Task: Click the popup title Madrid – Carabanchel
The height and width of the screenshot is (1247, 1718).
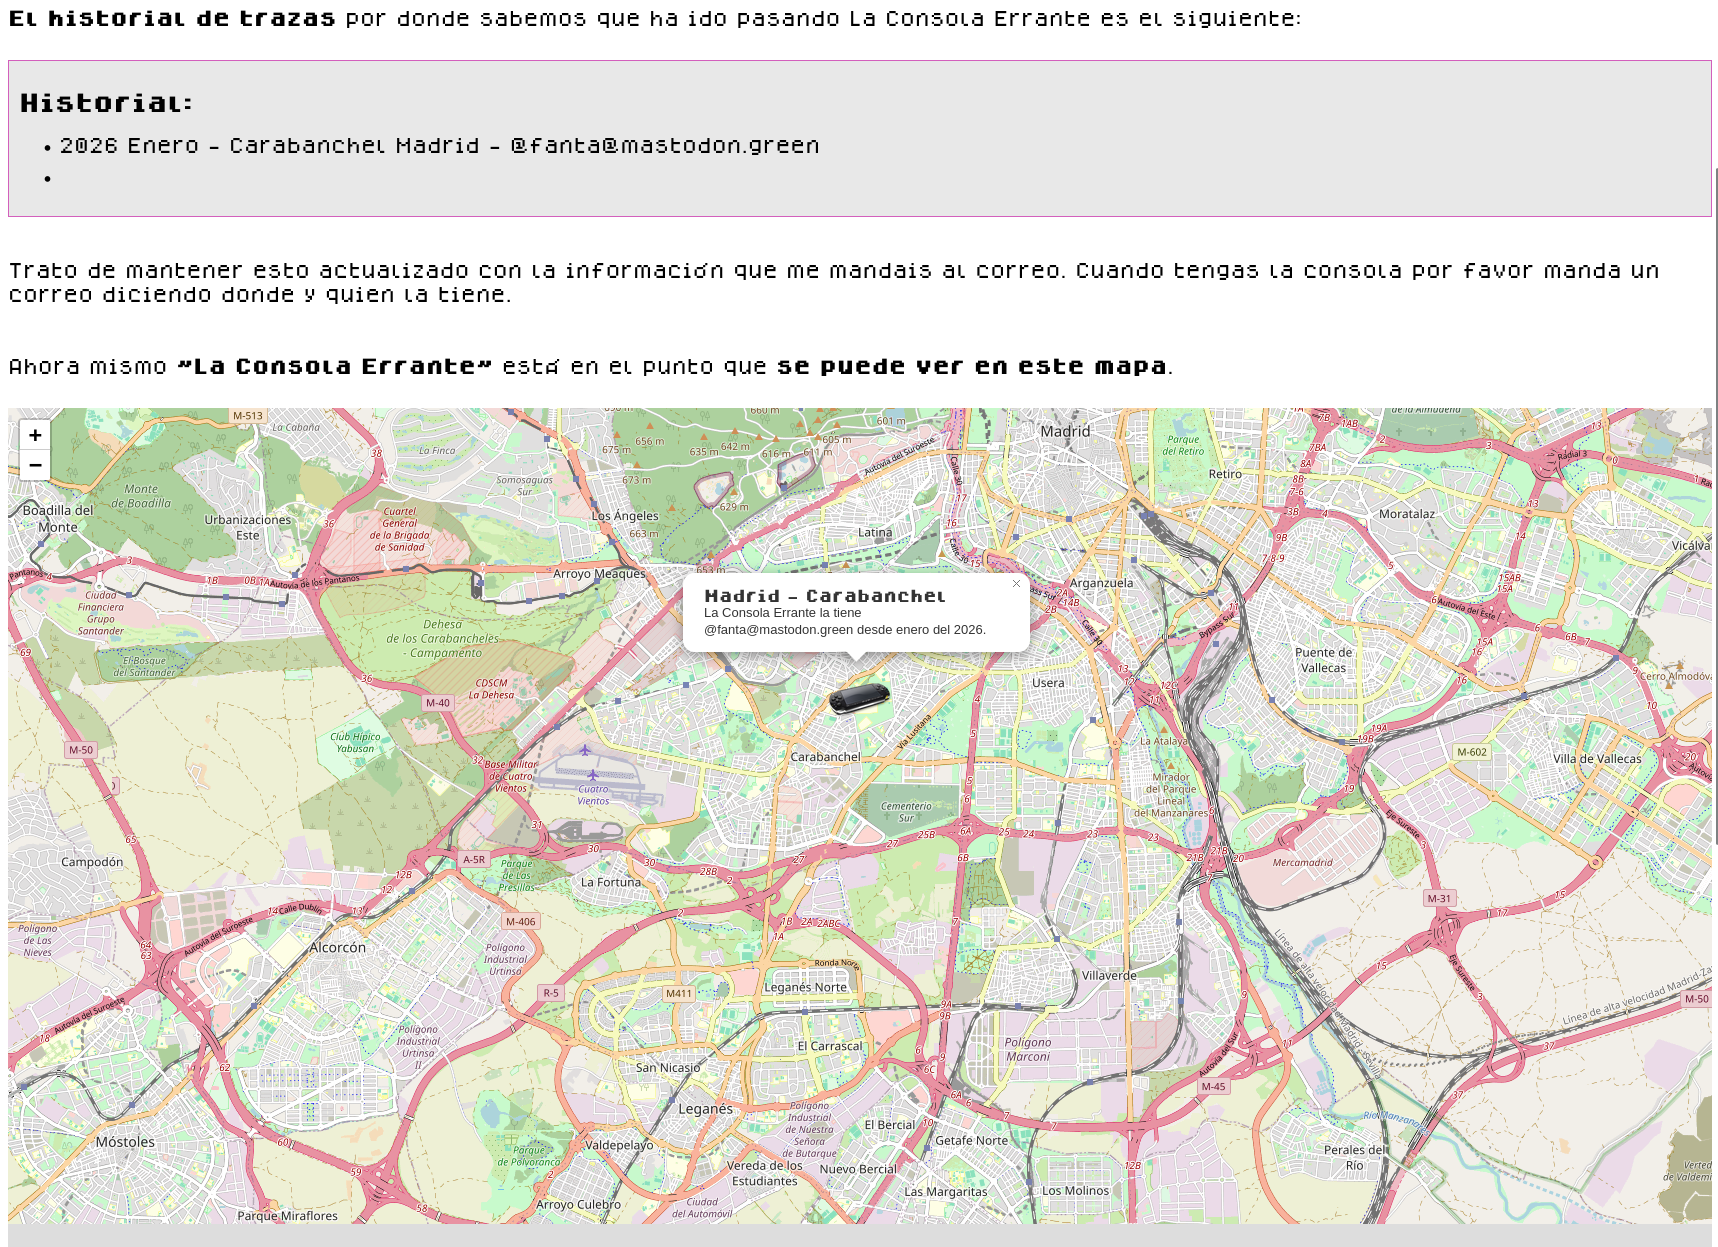Action: point(825,596)
